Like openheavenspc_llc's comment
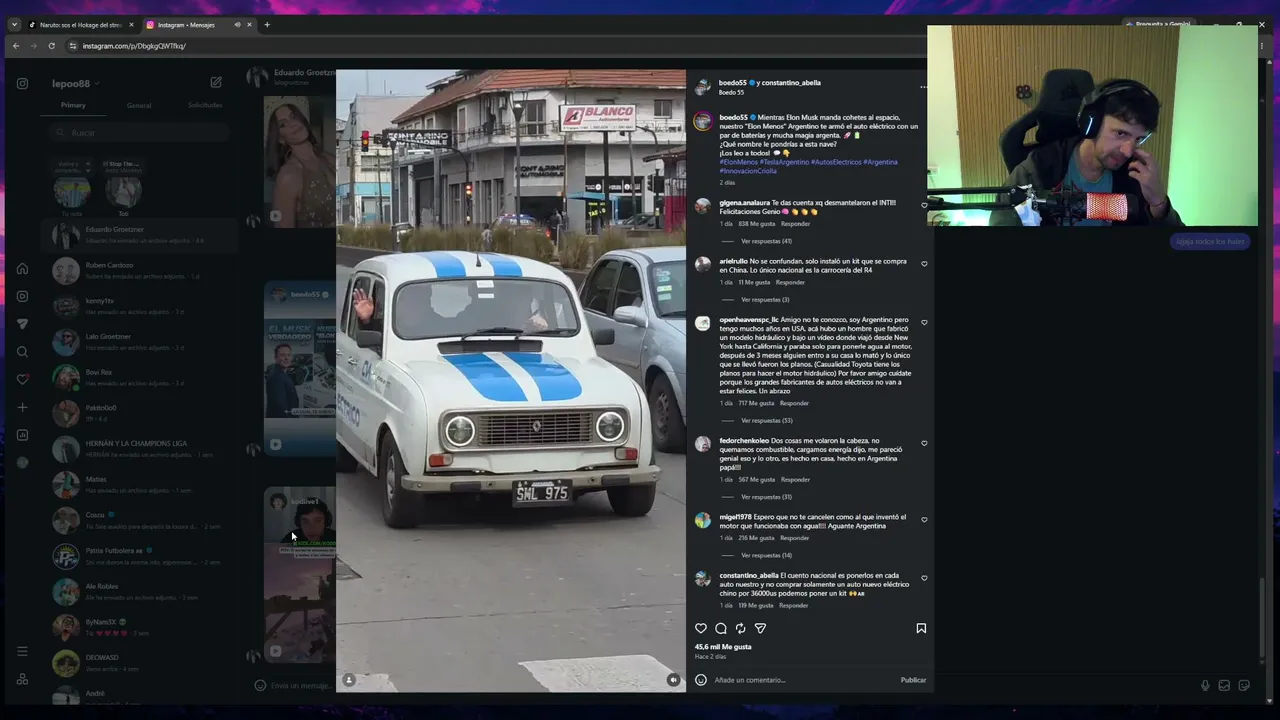Viewport: 1280px width, 720px height. pos(924,323)
